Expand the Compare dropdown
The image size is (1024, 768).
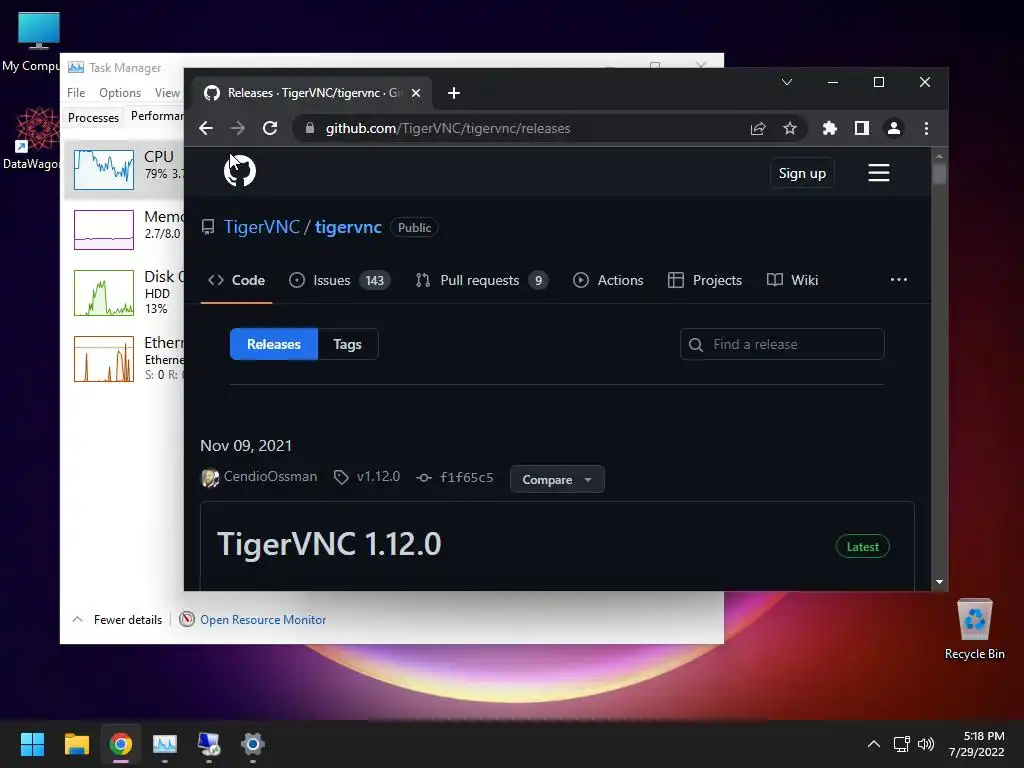(556, 479)
